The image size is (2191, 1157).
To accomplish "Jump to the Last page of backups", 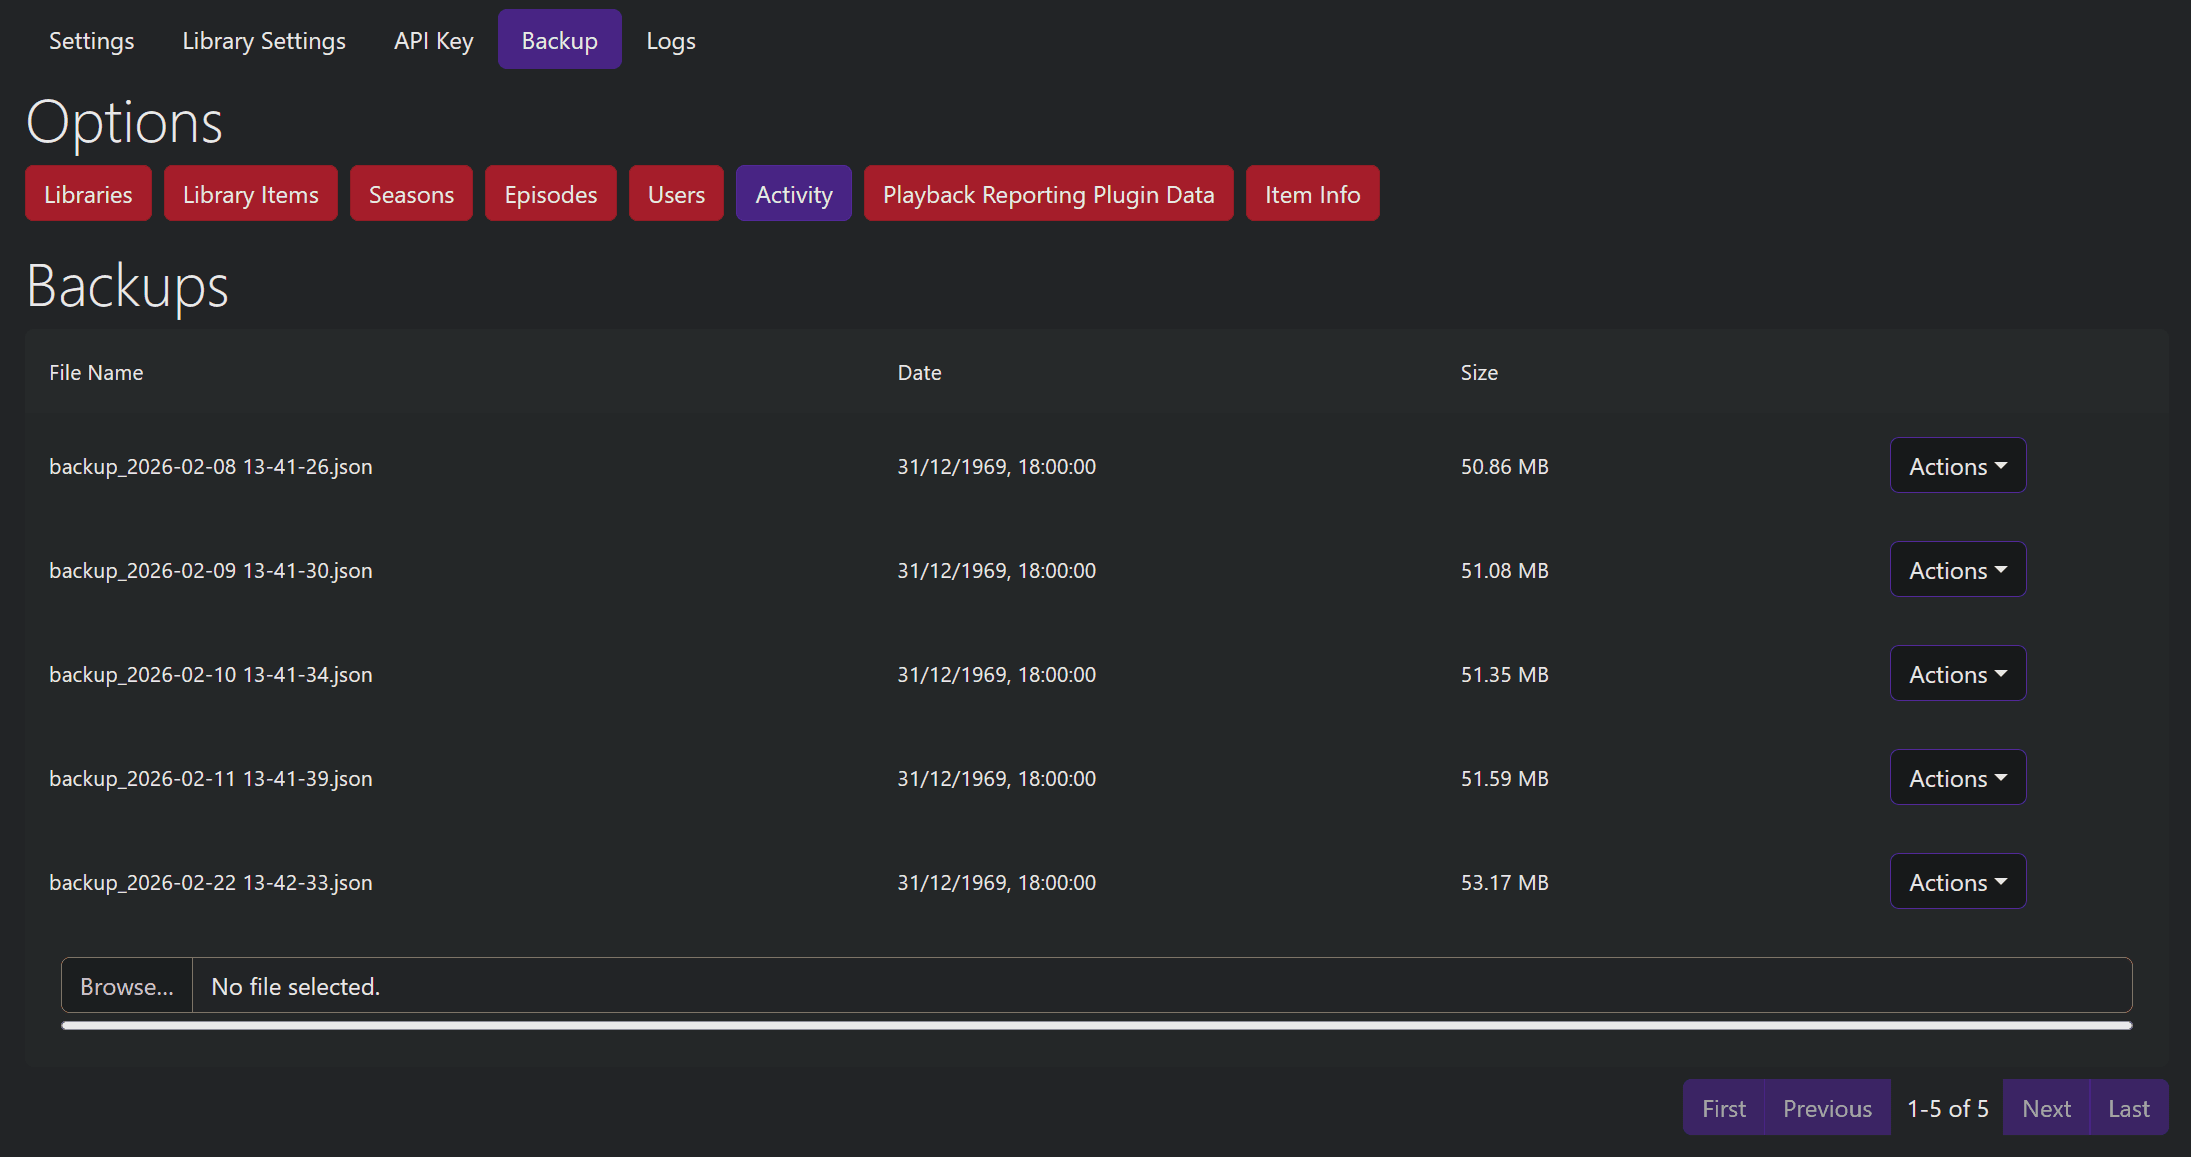I will 2127,1108.
